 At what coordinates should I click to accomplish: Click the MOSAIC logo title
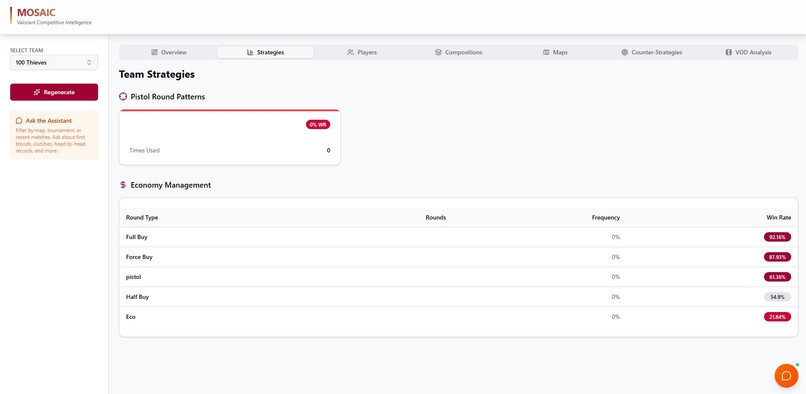coord(36,12)
